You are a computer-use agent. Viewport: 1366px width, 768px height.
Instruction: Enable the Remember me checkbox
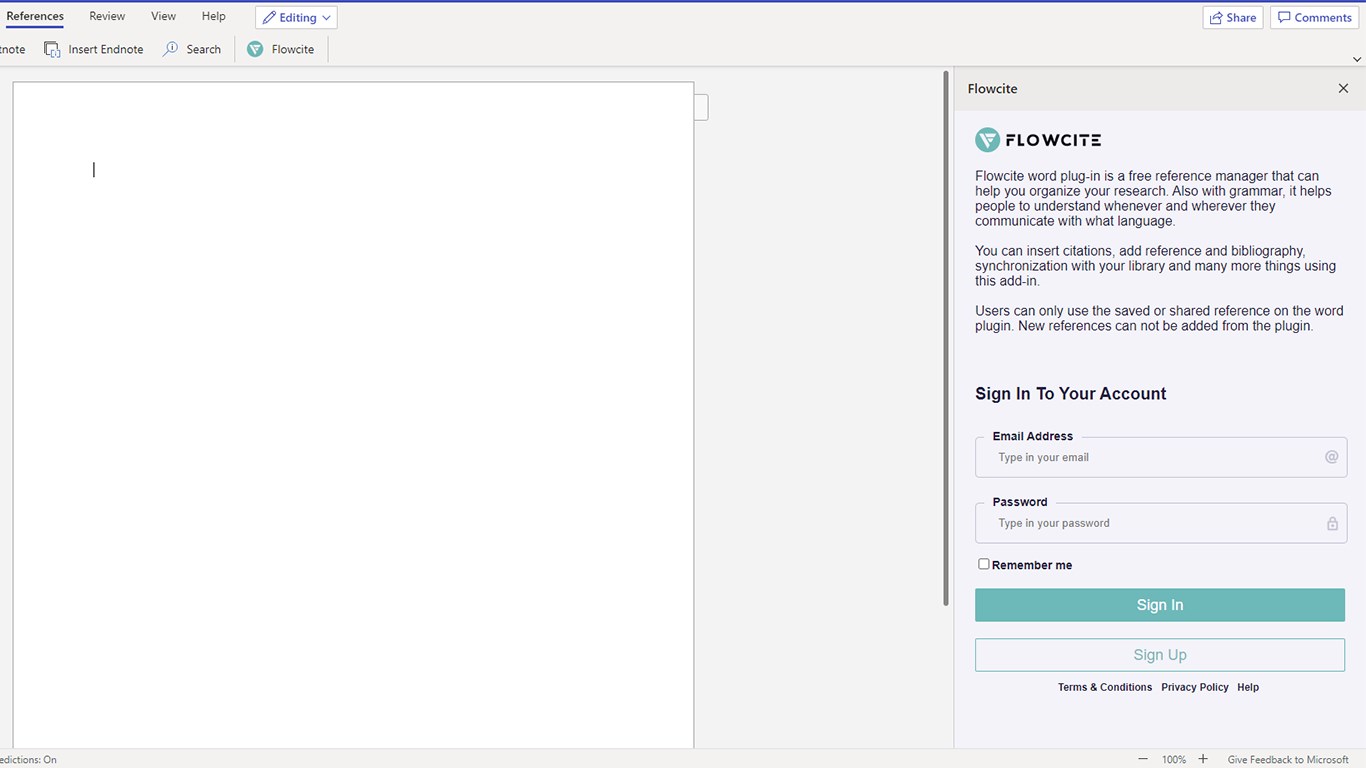pos(984,564)
